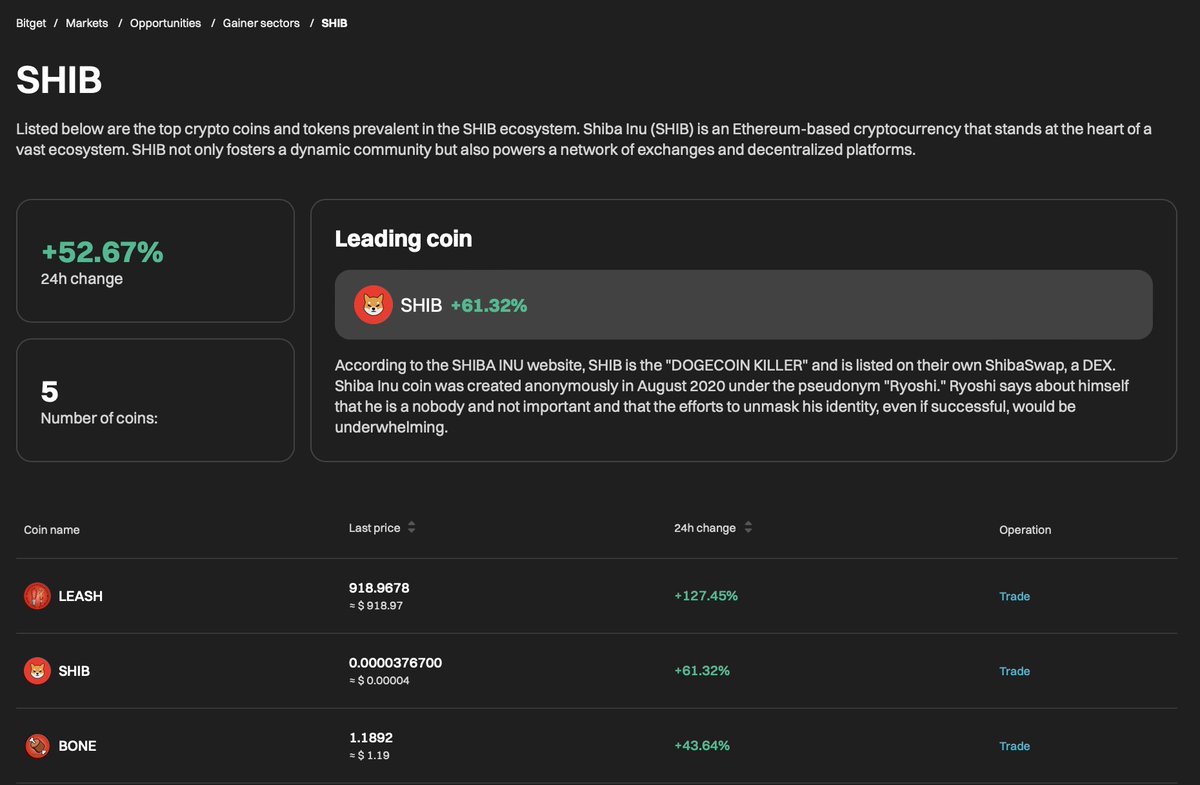This screenshot has height=785, width=1200.
Task: Click the ≈ $ 918.97 approximate price
Action: pyautogui.click(x=376, y=606)
